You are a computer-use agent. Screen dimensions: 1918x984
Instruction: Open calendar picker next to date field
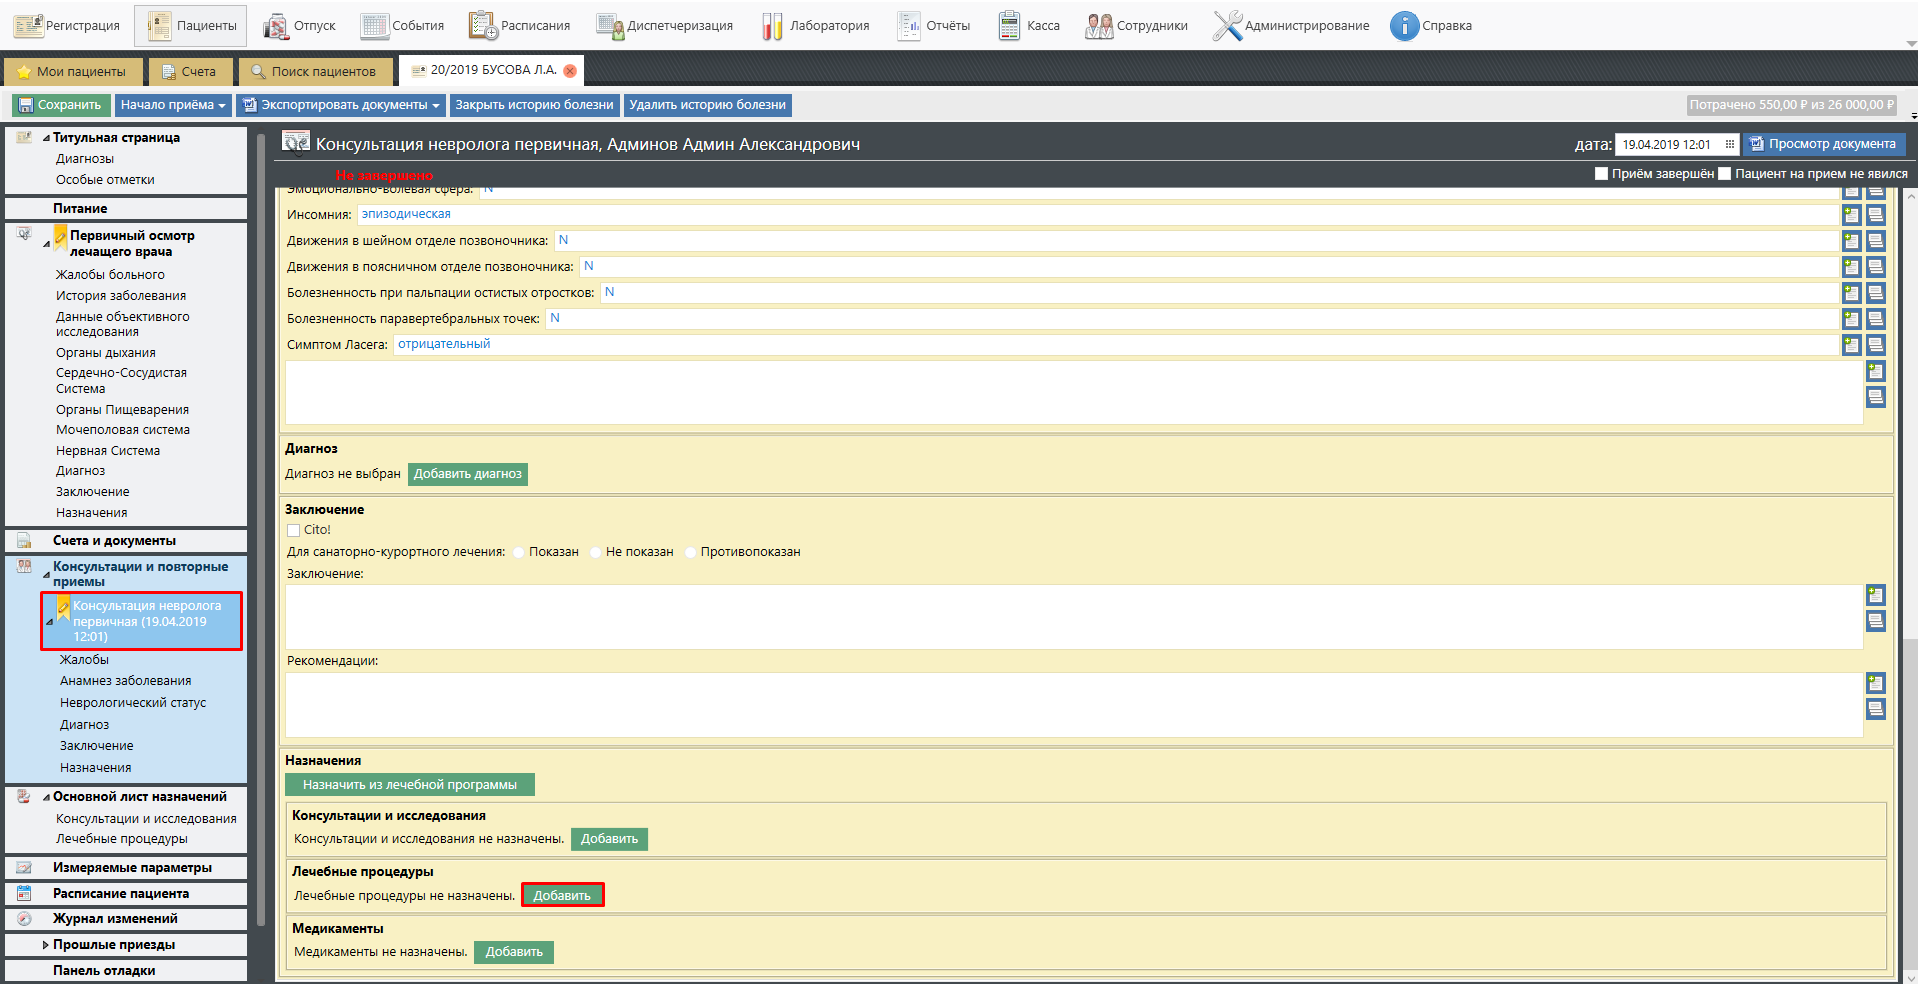(x=1729, y=145)
